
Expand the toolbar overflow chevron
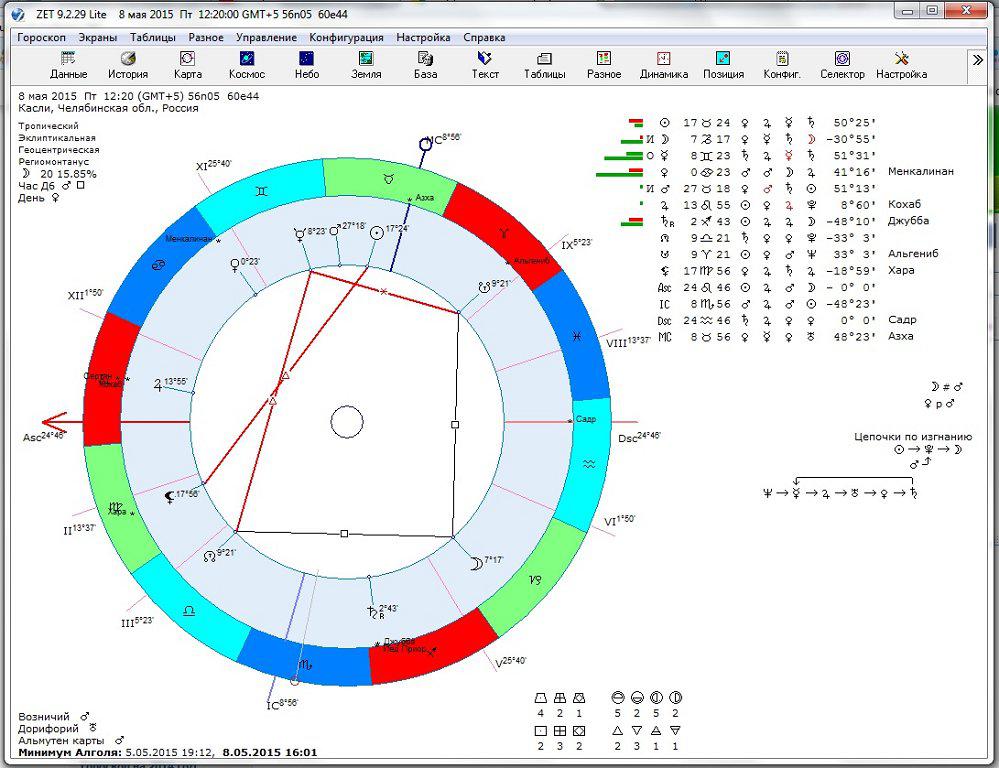[x=978, y=60]
